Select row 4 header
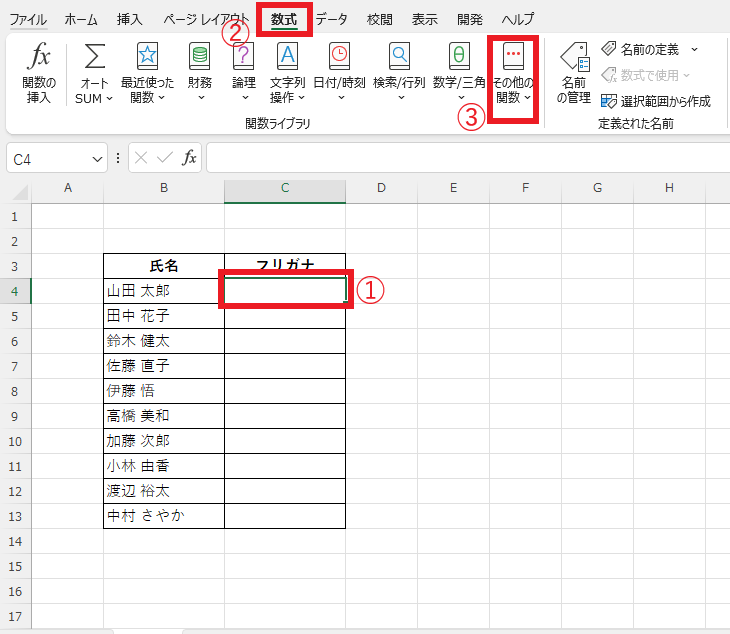 coord(15,291)
